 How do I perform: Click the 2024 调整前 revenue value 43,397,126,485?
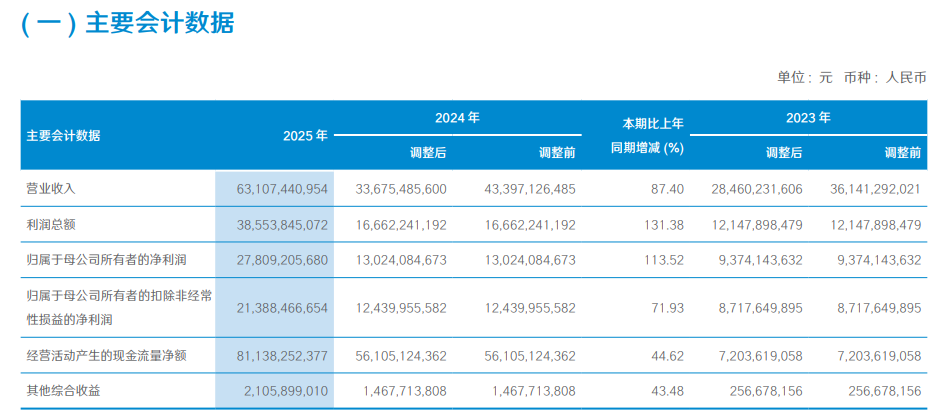[x=520, y=188]
